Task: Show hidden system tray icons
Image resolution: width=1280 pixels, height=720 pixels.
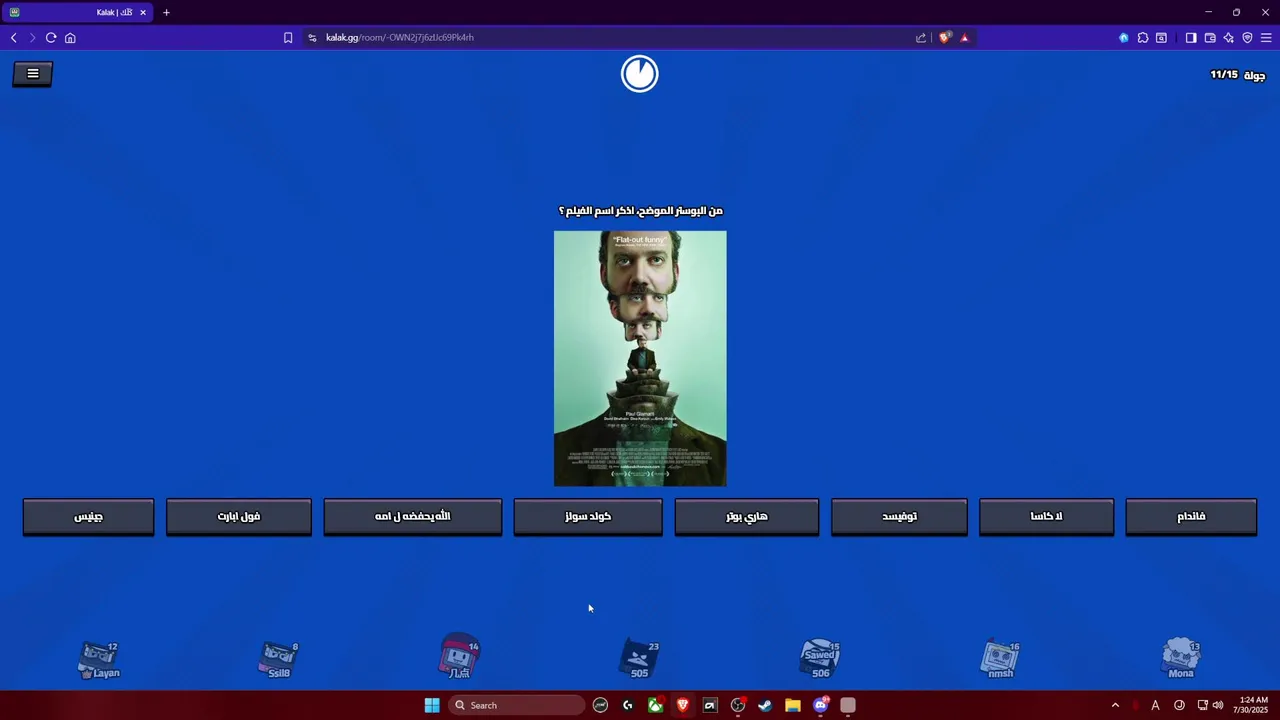Action: click(x=1115, y=705)
